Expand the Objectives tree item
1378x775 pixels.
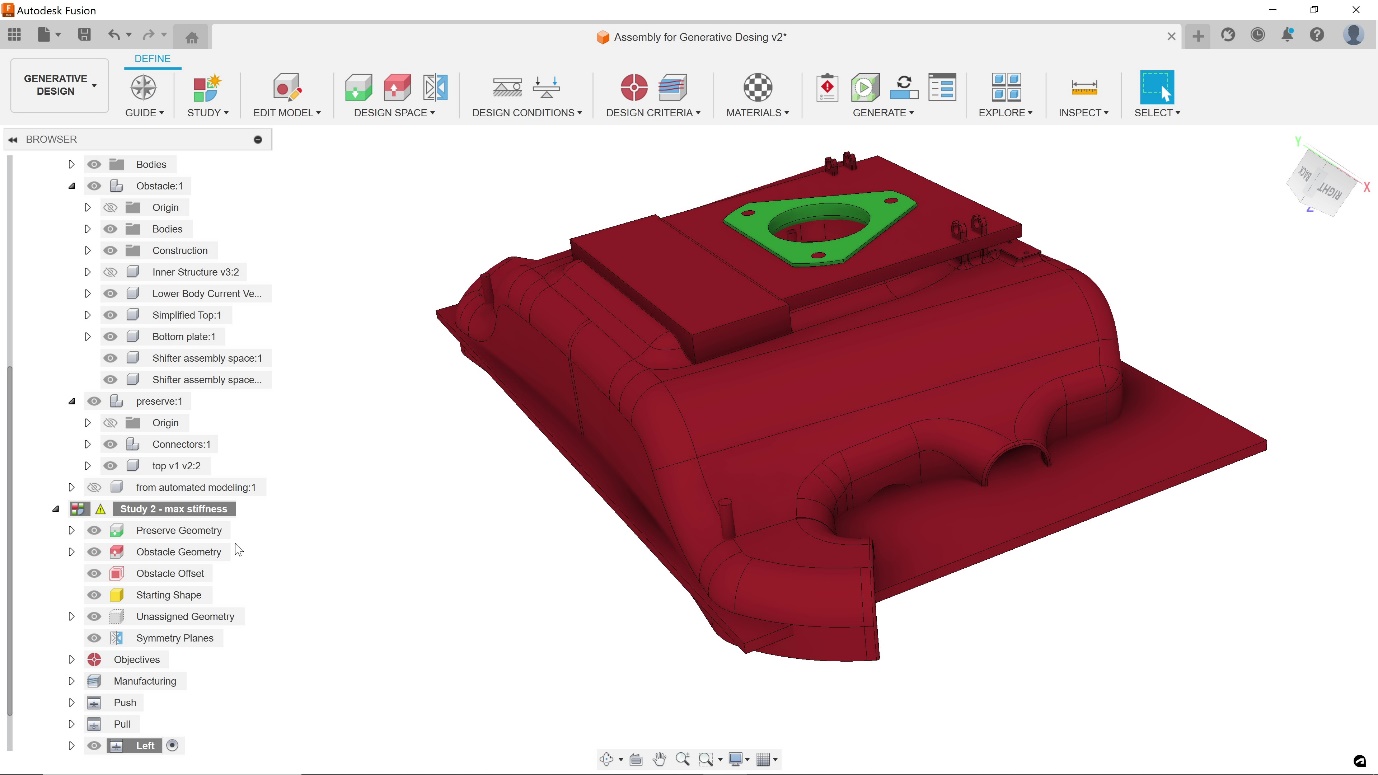coord(71,659)
